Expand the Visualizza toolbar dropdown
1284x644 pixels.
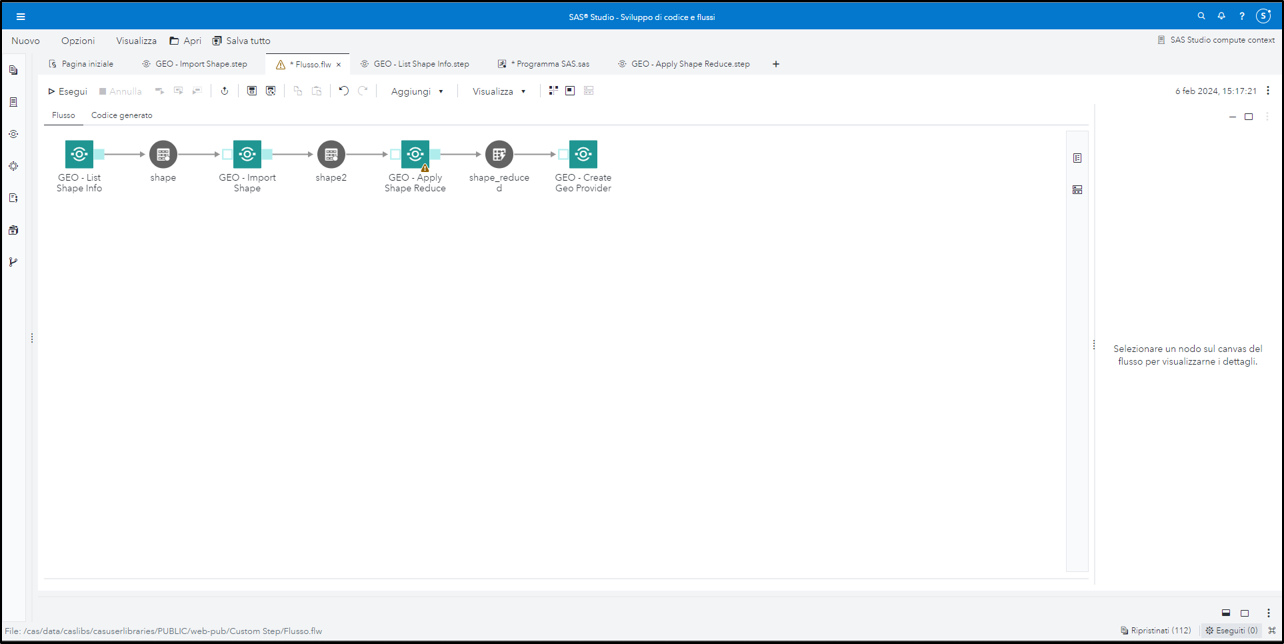point(499,91)
